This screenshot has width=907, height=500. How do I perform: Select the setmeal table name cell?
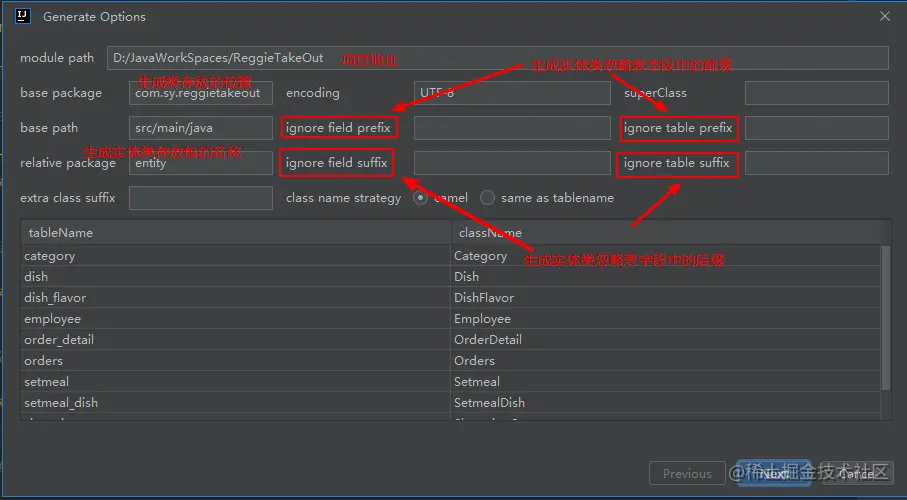point(236,381)
